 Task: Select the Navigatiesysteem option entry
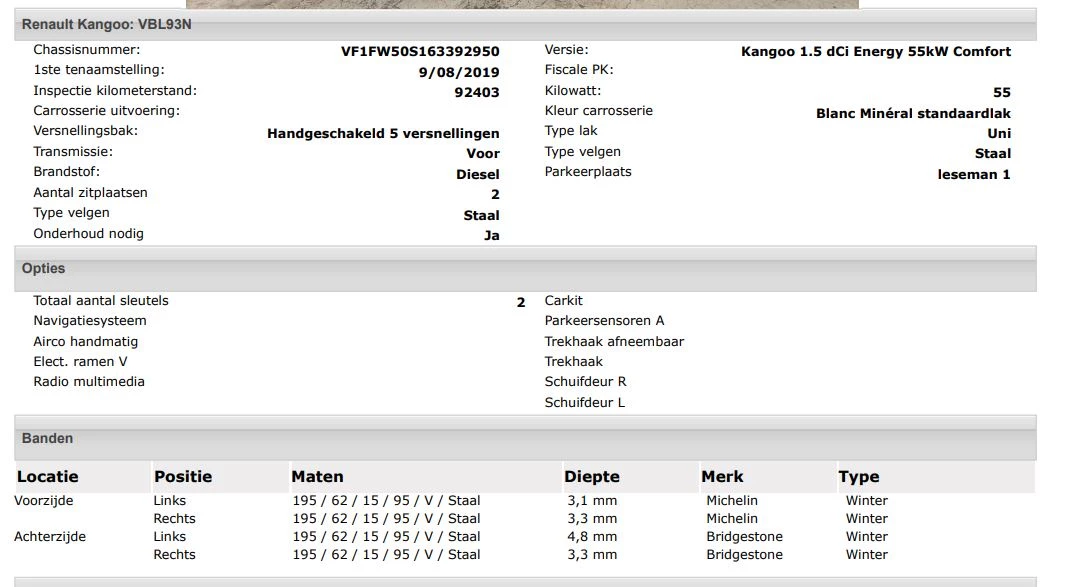(x=90, y=320)
